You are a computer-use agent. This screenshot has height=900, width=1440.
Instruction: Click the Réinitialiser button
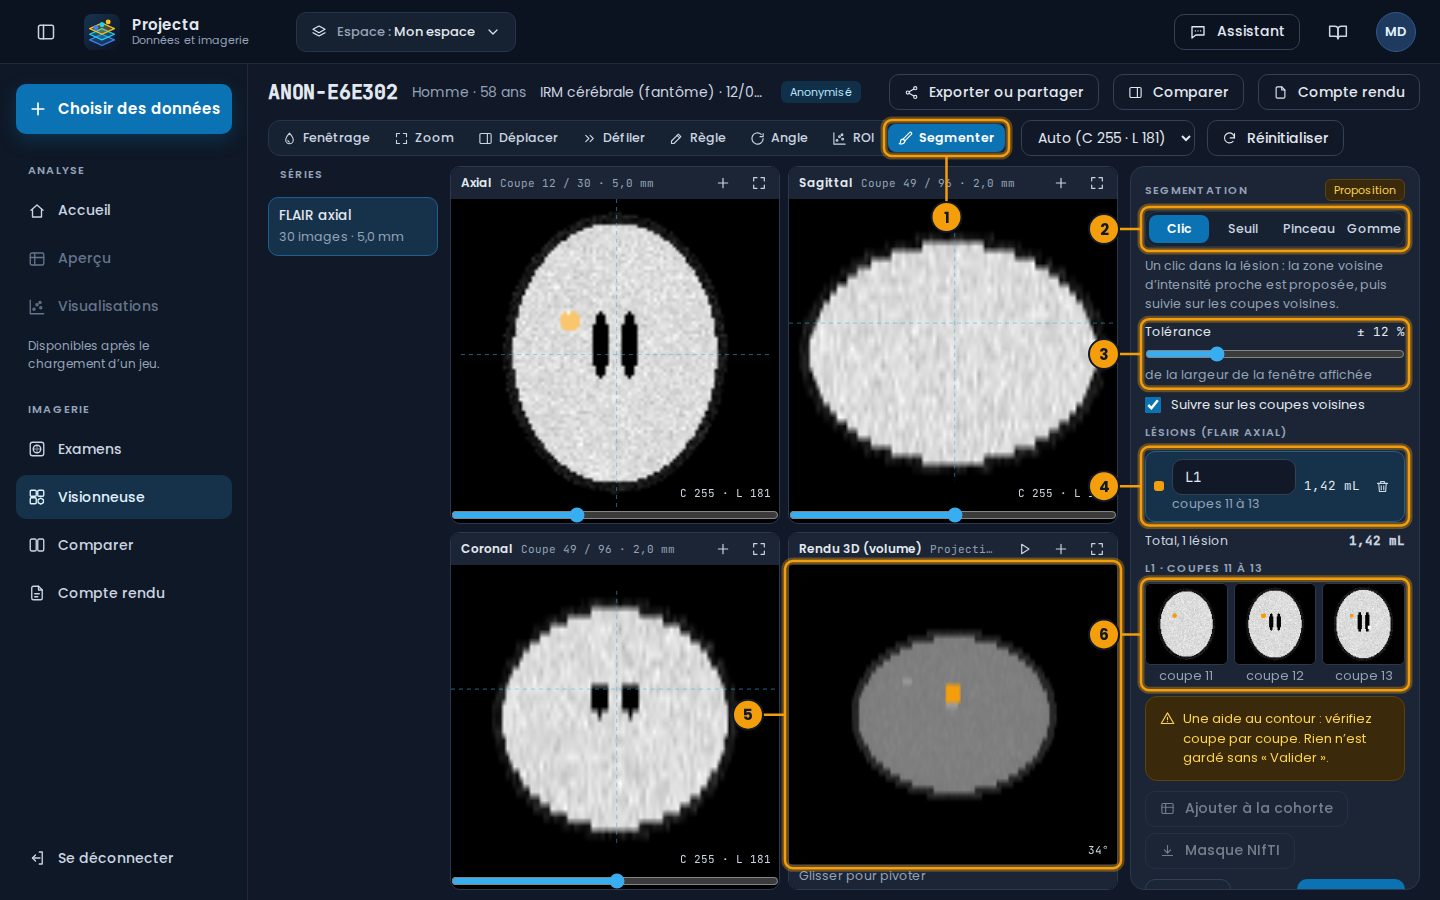pyautogui.click(x=1275, y=138)
